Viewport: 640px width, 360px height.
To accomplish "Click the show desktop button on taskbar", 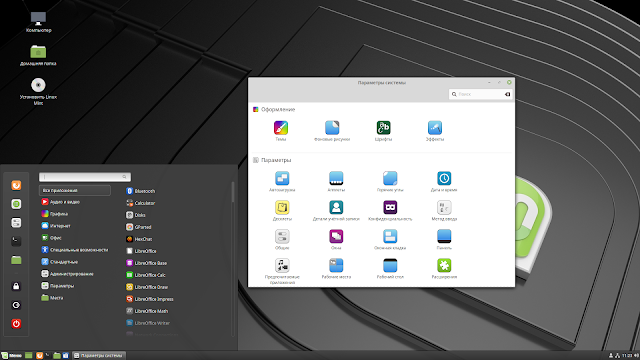I will coord(29,356).
